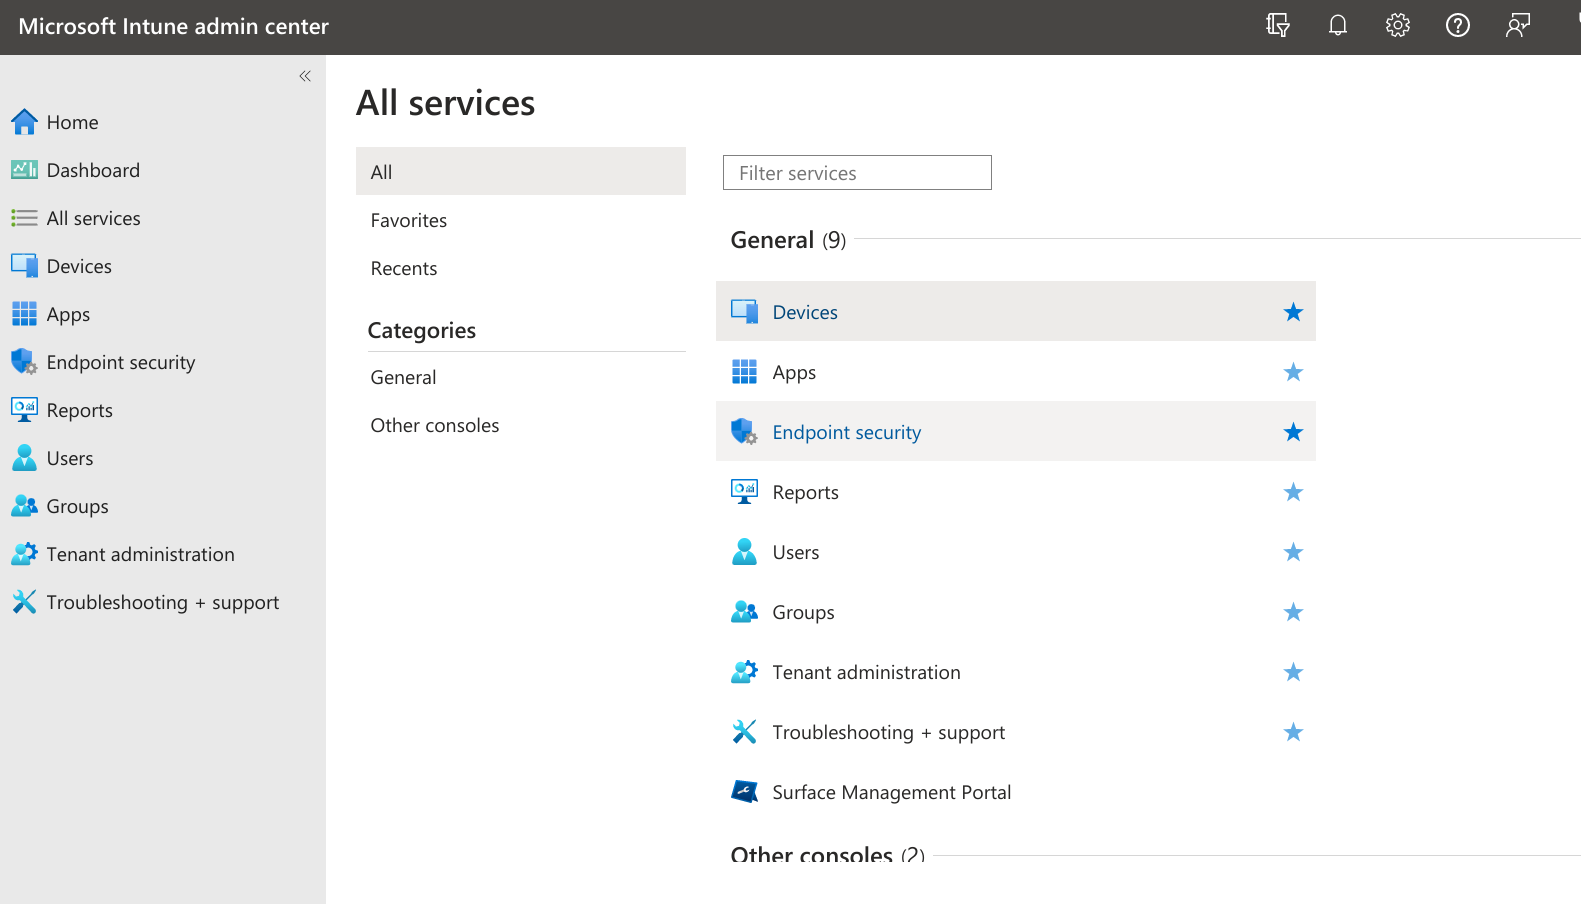This screenshot has height=904, width=1581.
Task: Open Groups link in the General list
Action: tap(803, 613)
